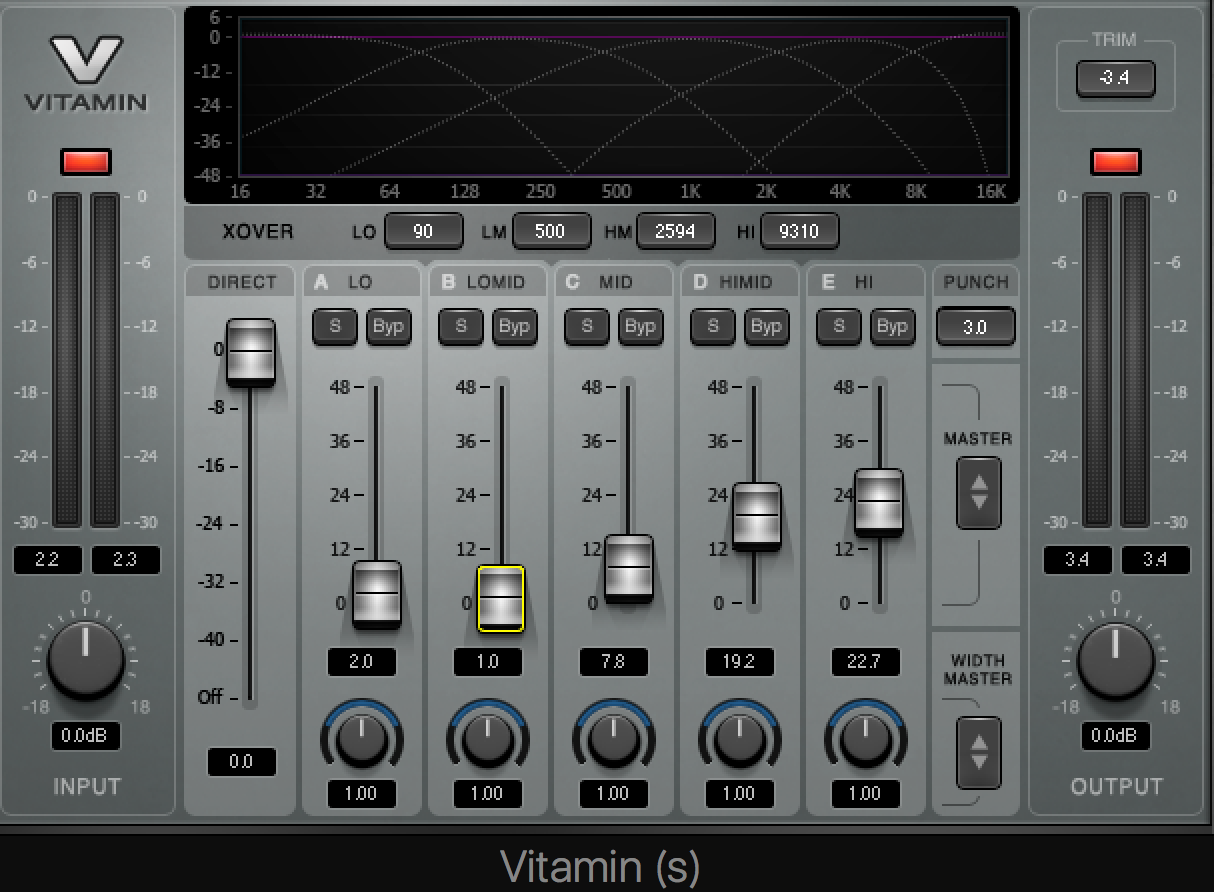Screen dimensions: 1214x892
Task: Click the MID band width knob
Action: (x=613, y=740)
